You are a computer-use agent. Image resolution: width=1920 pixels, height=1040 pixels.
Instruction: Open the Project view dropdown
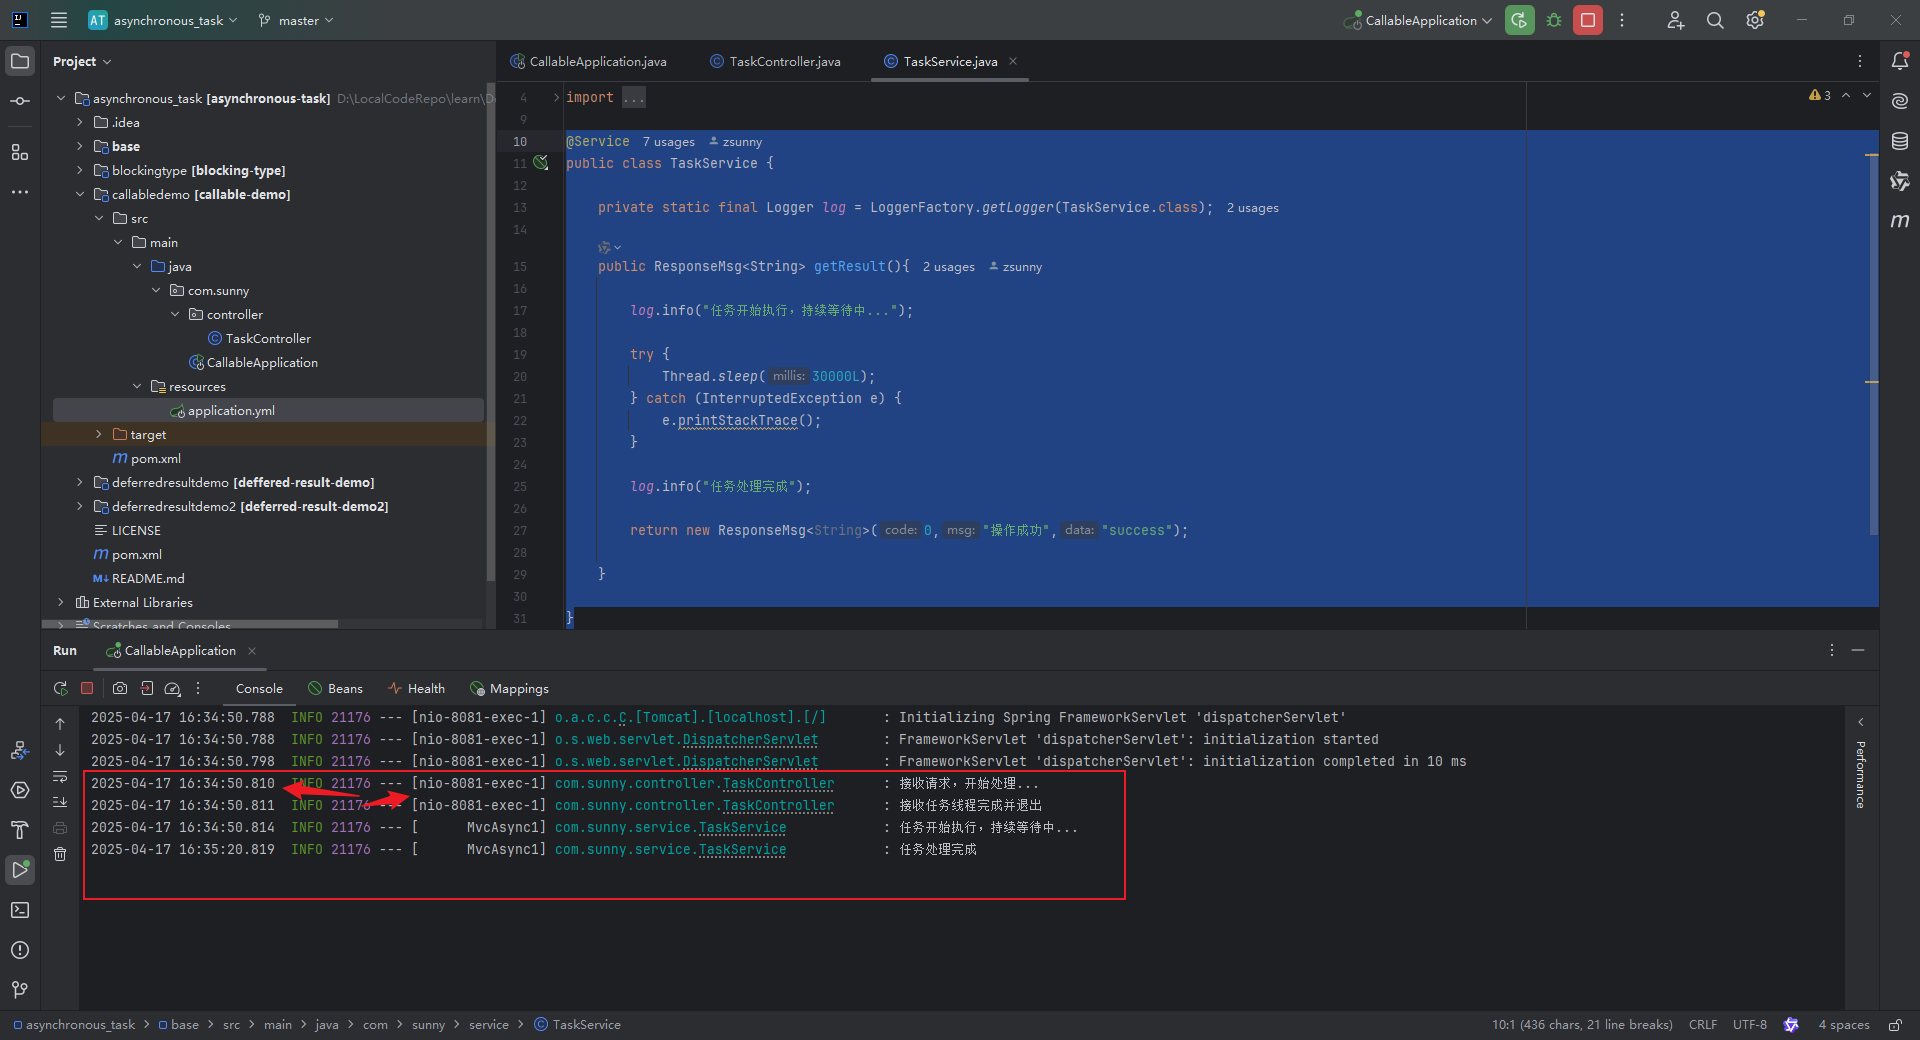click(82, 61)
